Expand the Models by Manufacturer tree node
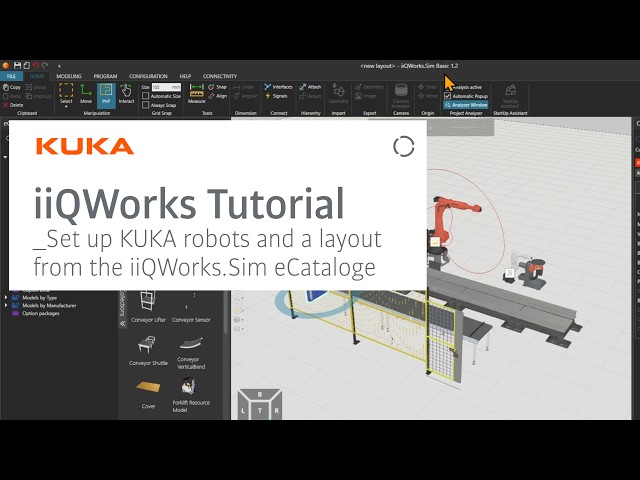 point(6,305)
